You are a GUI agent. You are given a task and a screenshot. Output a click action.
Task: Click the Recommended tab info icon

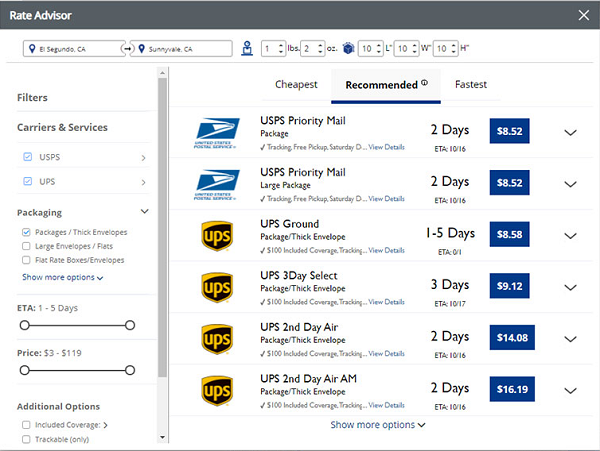tap(424, 82)
